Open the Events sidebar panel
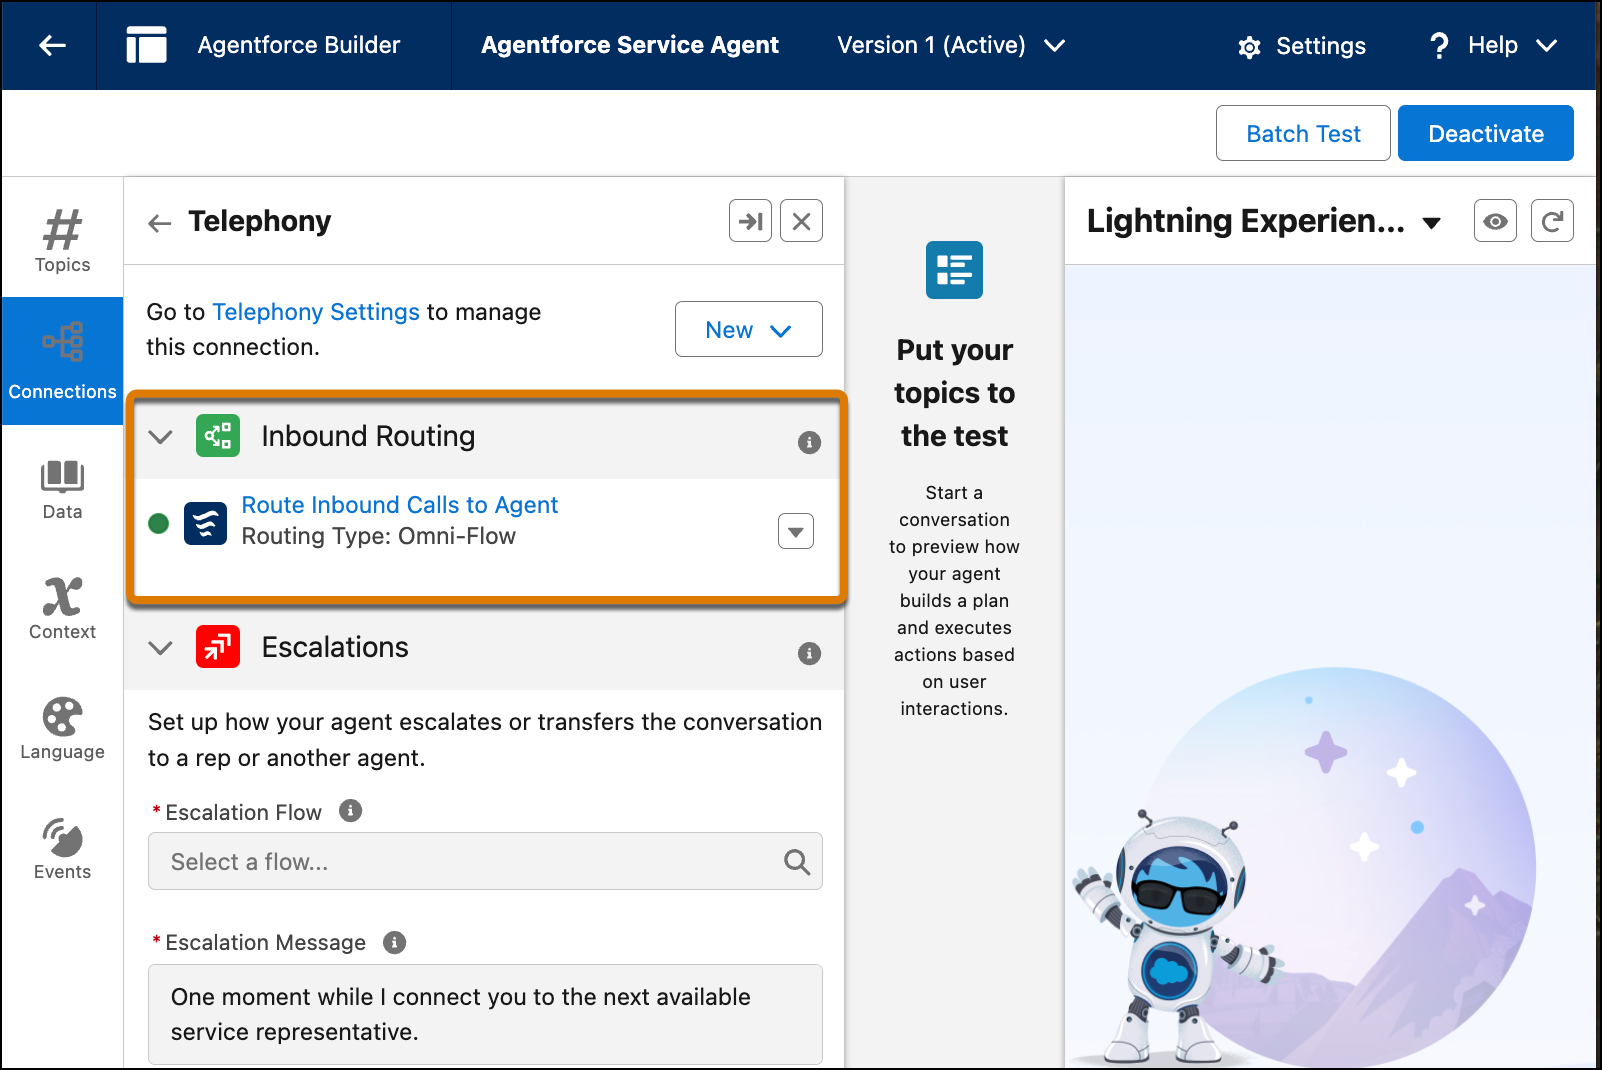 62,849
